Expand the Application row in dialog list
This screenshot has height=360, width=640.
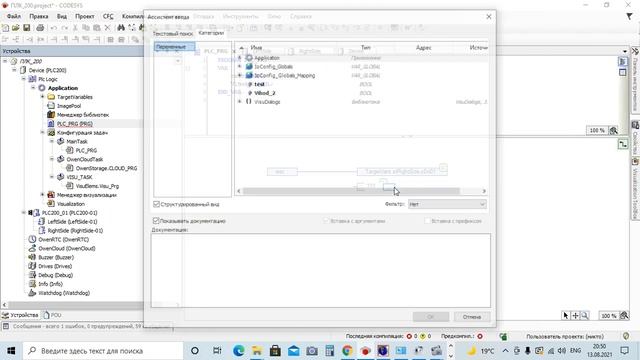[240, 58]
